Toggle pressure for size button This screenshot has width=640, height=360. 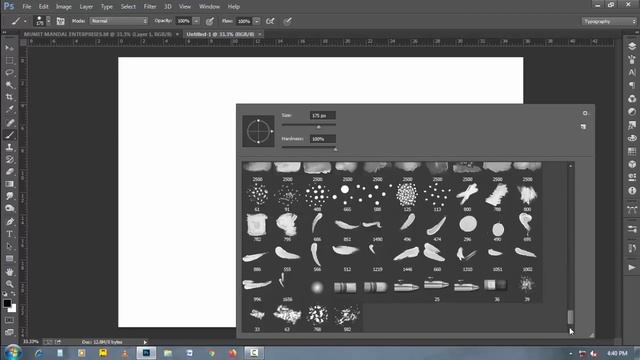tap(287, 21)
